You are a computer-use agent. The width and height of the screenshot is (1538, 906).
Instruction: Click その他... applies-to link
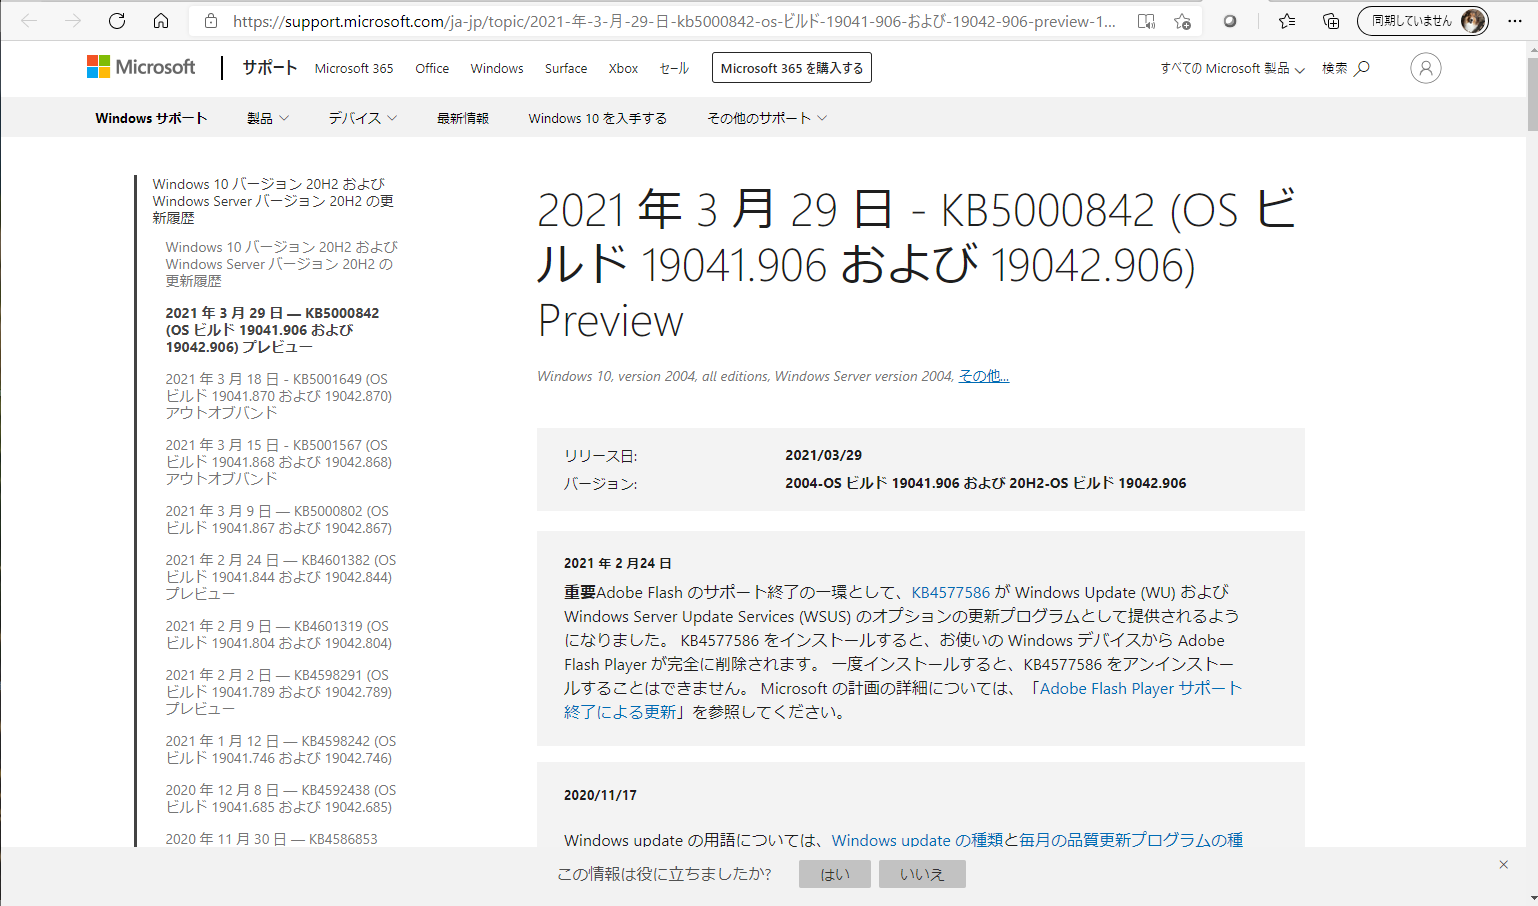984,376
